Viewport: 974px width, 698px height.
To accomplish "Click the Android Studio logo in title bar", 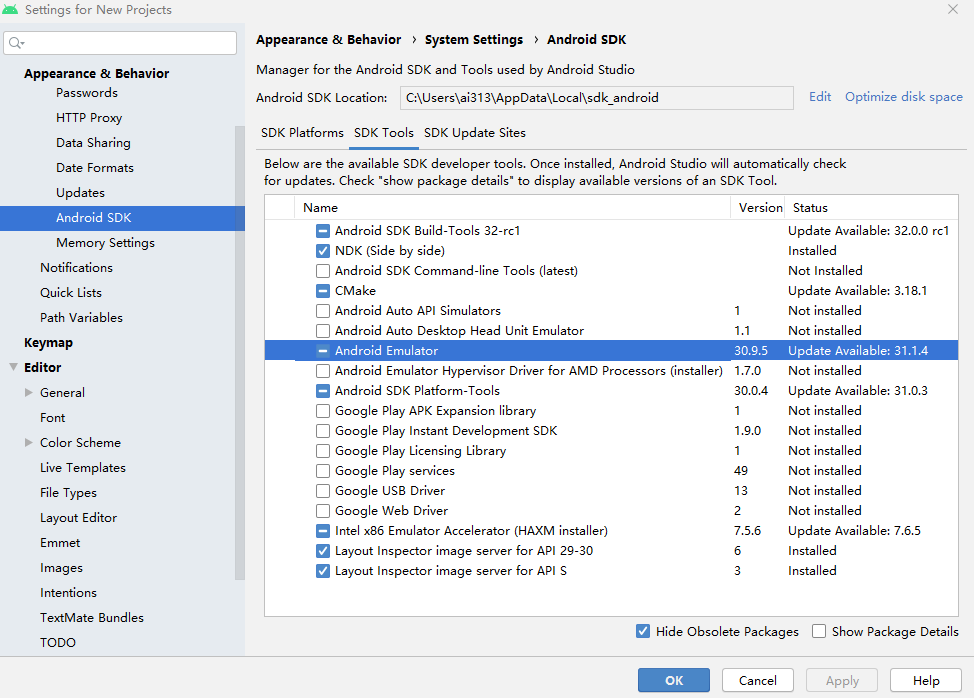I will click(x=10, y=9).
